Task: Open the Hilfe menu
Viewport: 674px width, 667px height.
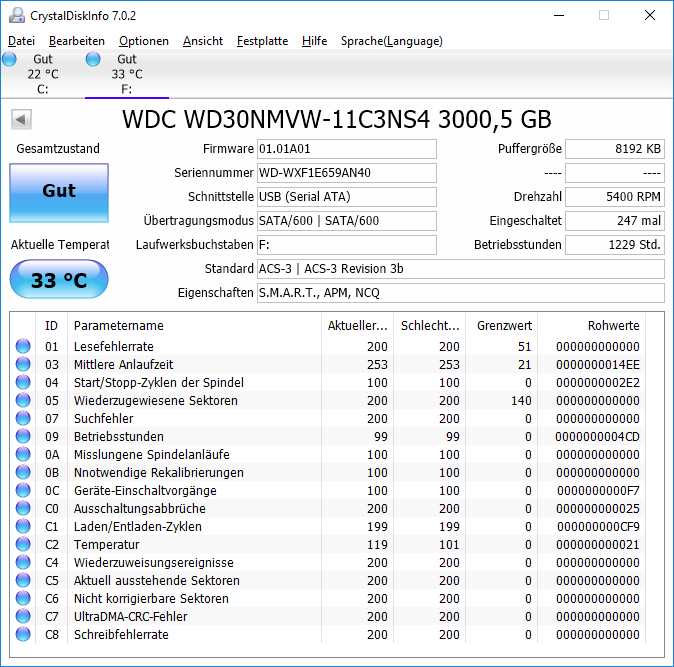Action: tap(314, 41)
